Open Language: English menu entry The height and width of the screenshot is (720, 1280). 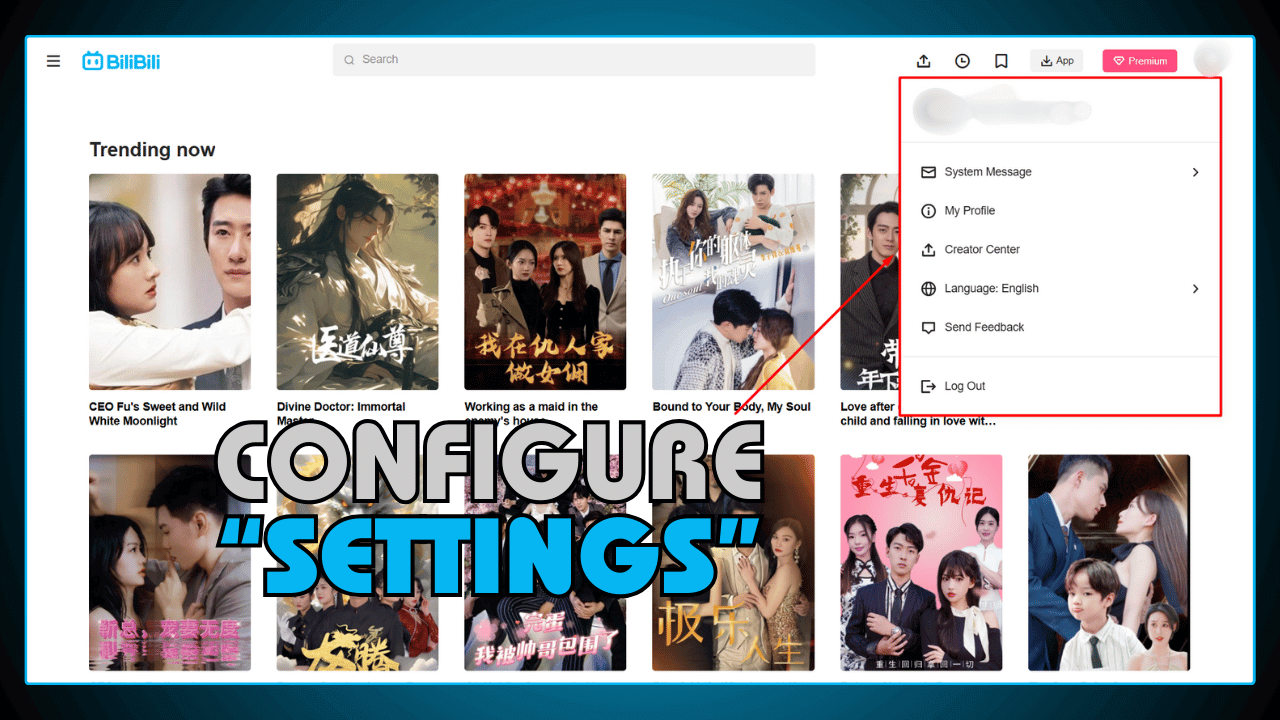coord(1060,289)
